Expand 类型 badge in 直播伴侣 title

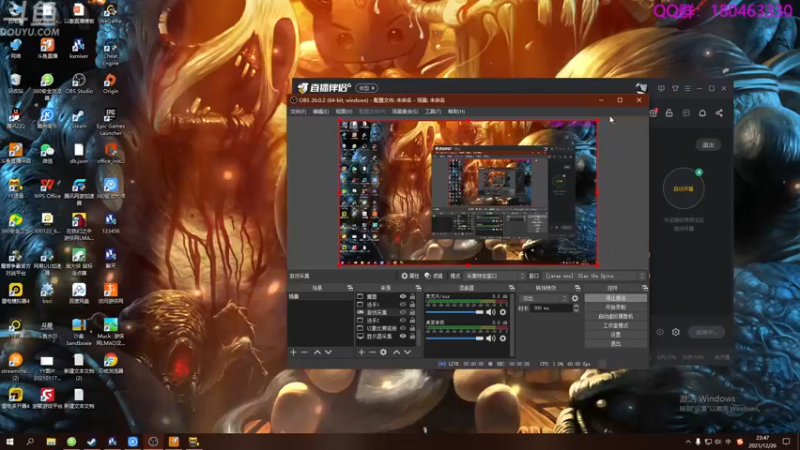pos(366,88)
